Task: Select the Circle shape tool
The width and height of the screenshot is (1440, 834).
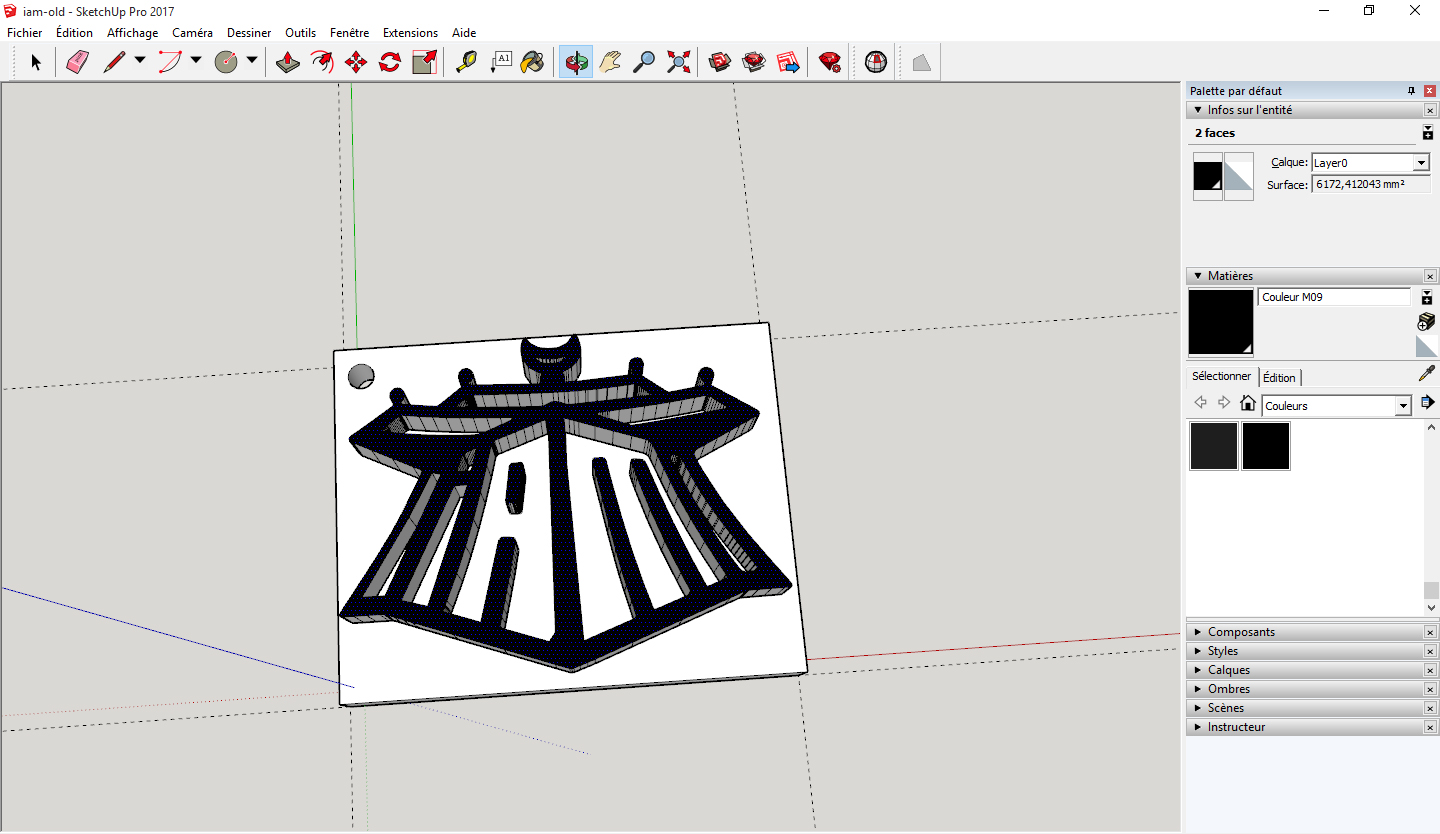Action: pyautogui.click(x=226, y=62)
